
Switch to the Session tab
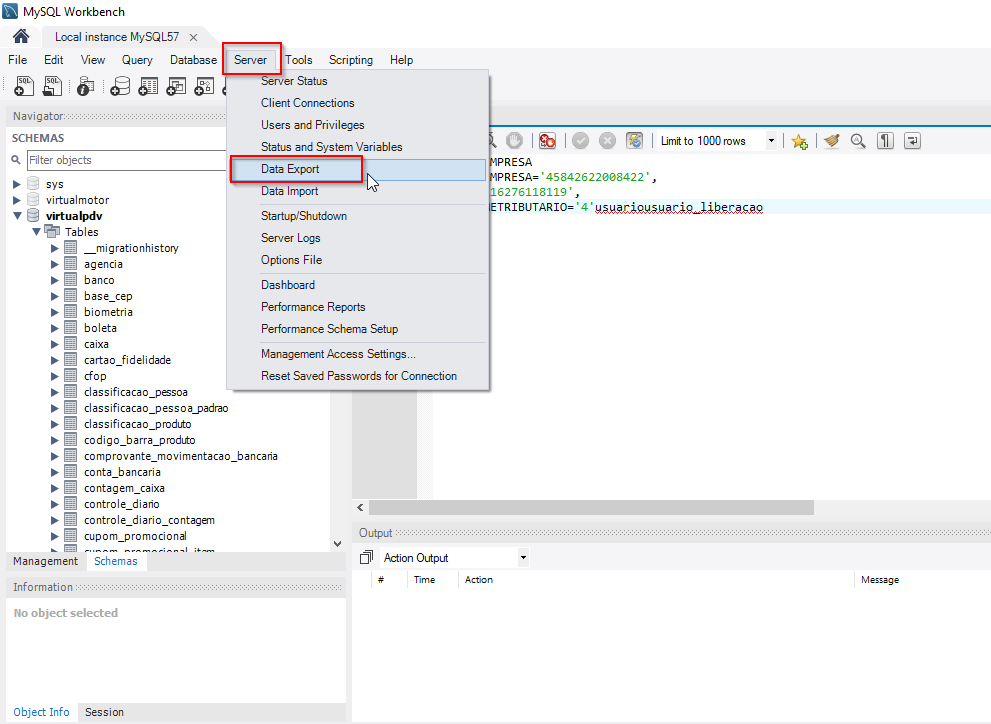[x=104, y=712]
